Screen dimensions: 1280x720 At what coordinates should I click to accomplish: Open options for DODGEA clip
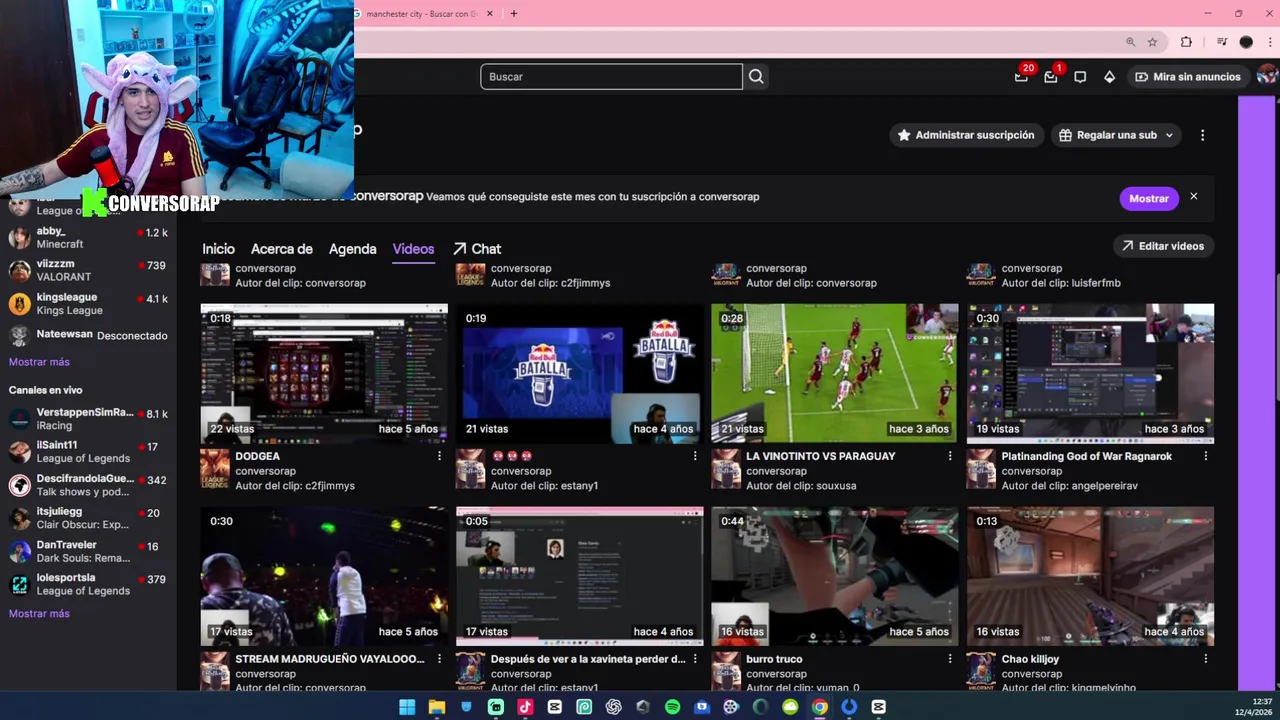point(439,456)
